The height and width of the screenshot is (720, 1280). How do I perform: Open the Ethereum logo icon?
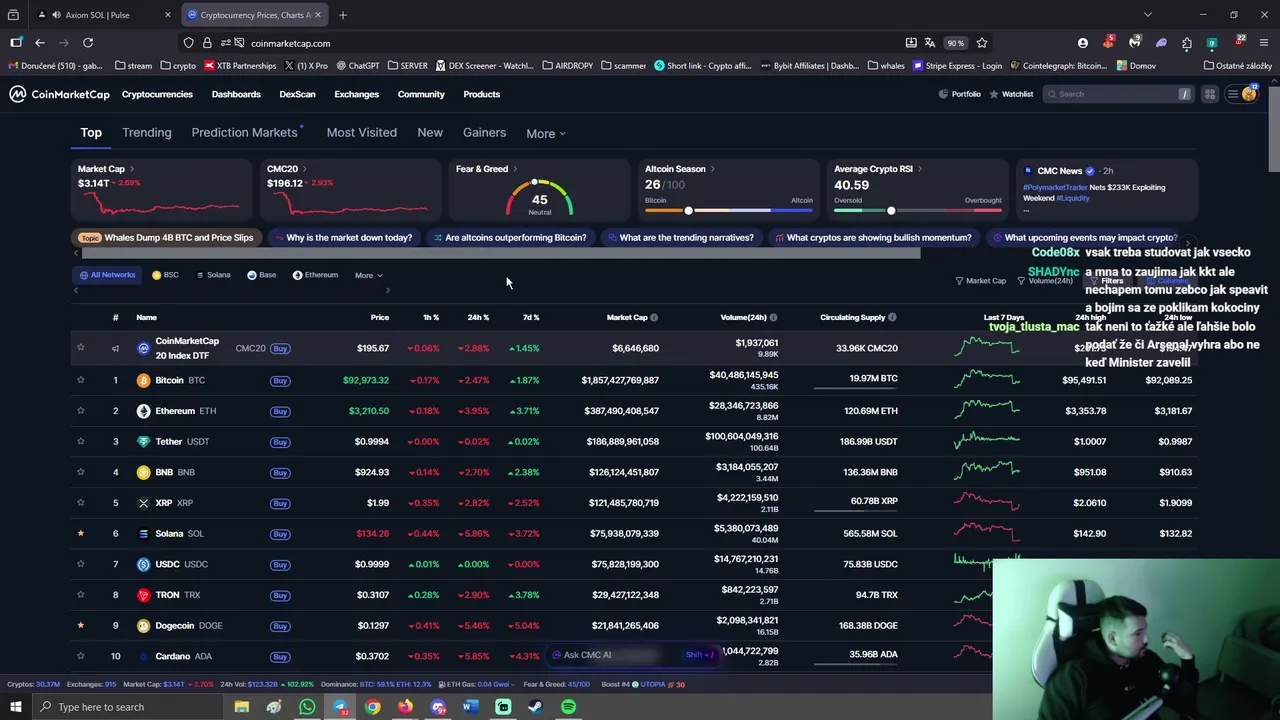[x=143, y=411]
